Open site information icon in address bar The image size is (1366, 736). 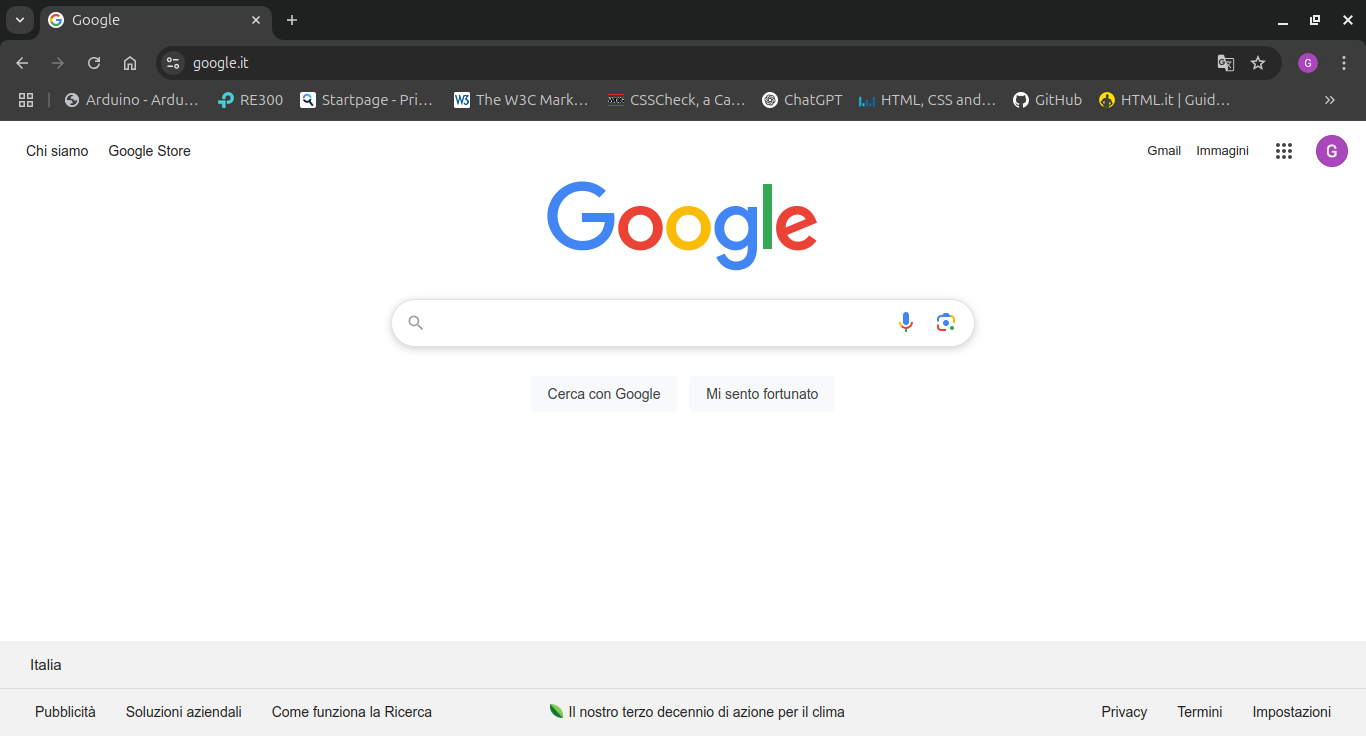coord(173,63)
